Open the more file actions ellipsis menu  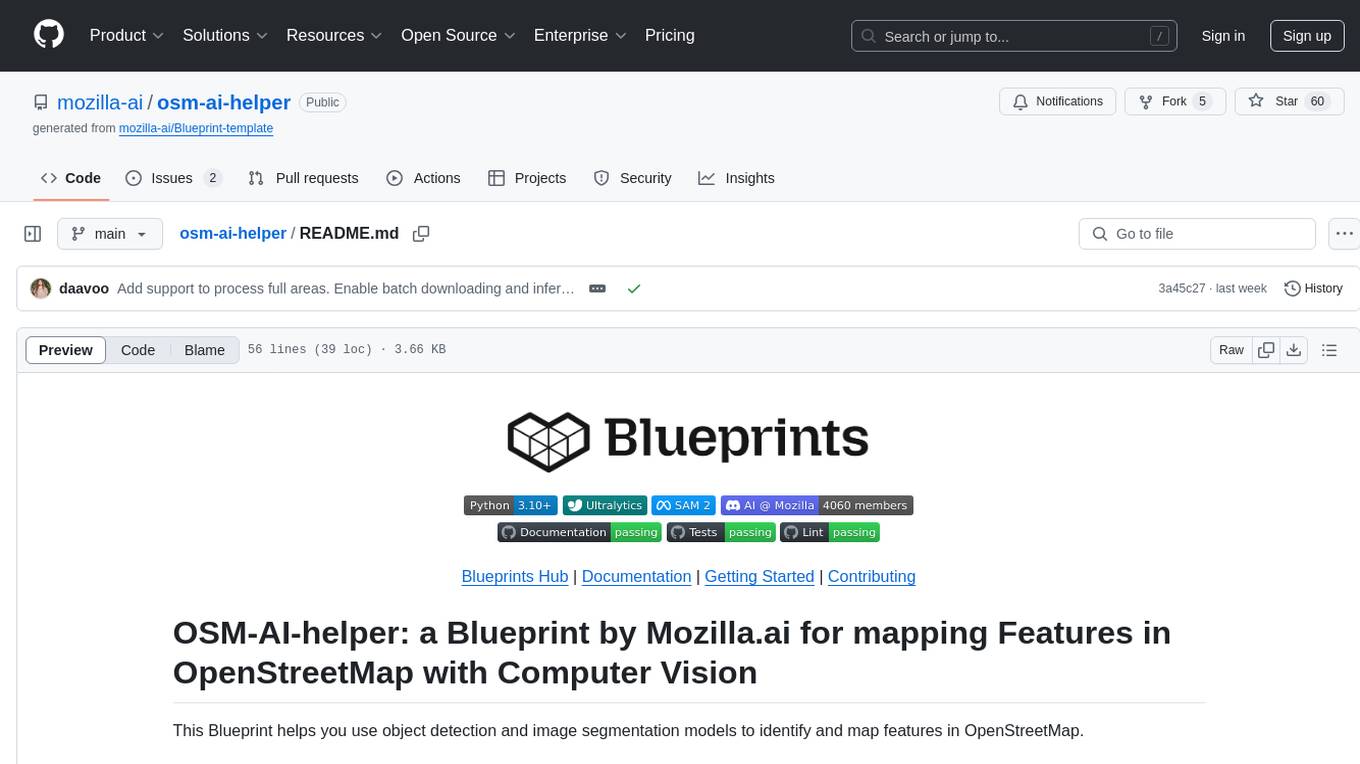tap(1344, 234)
